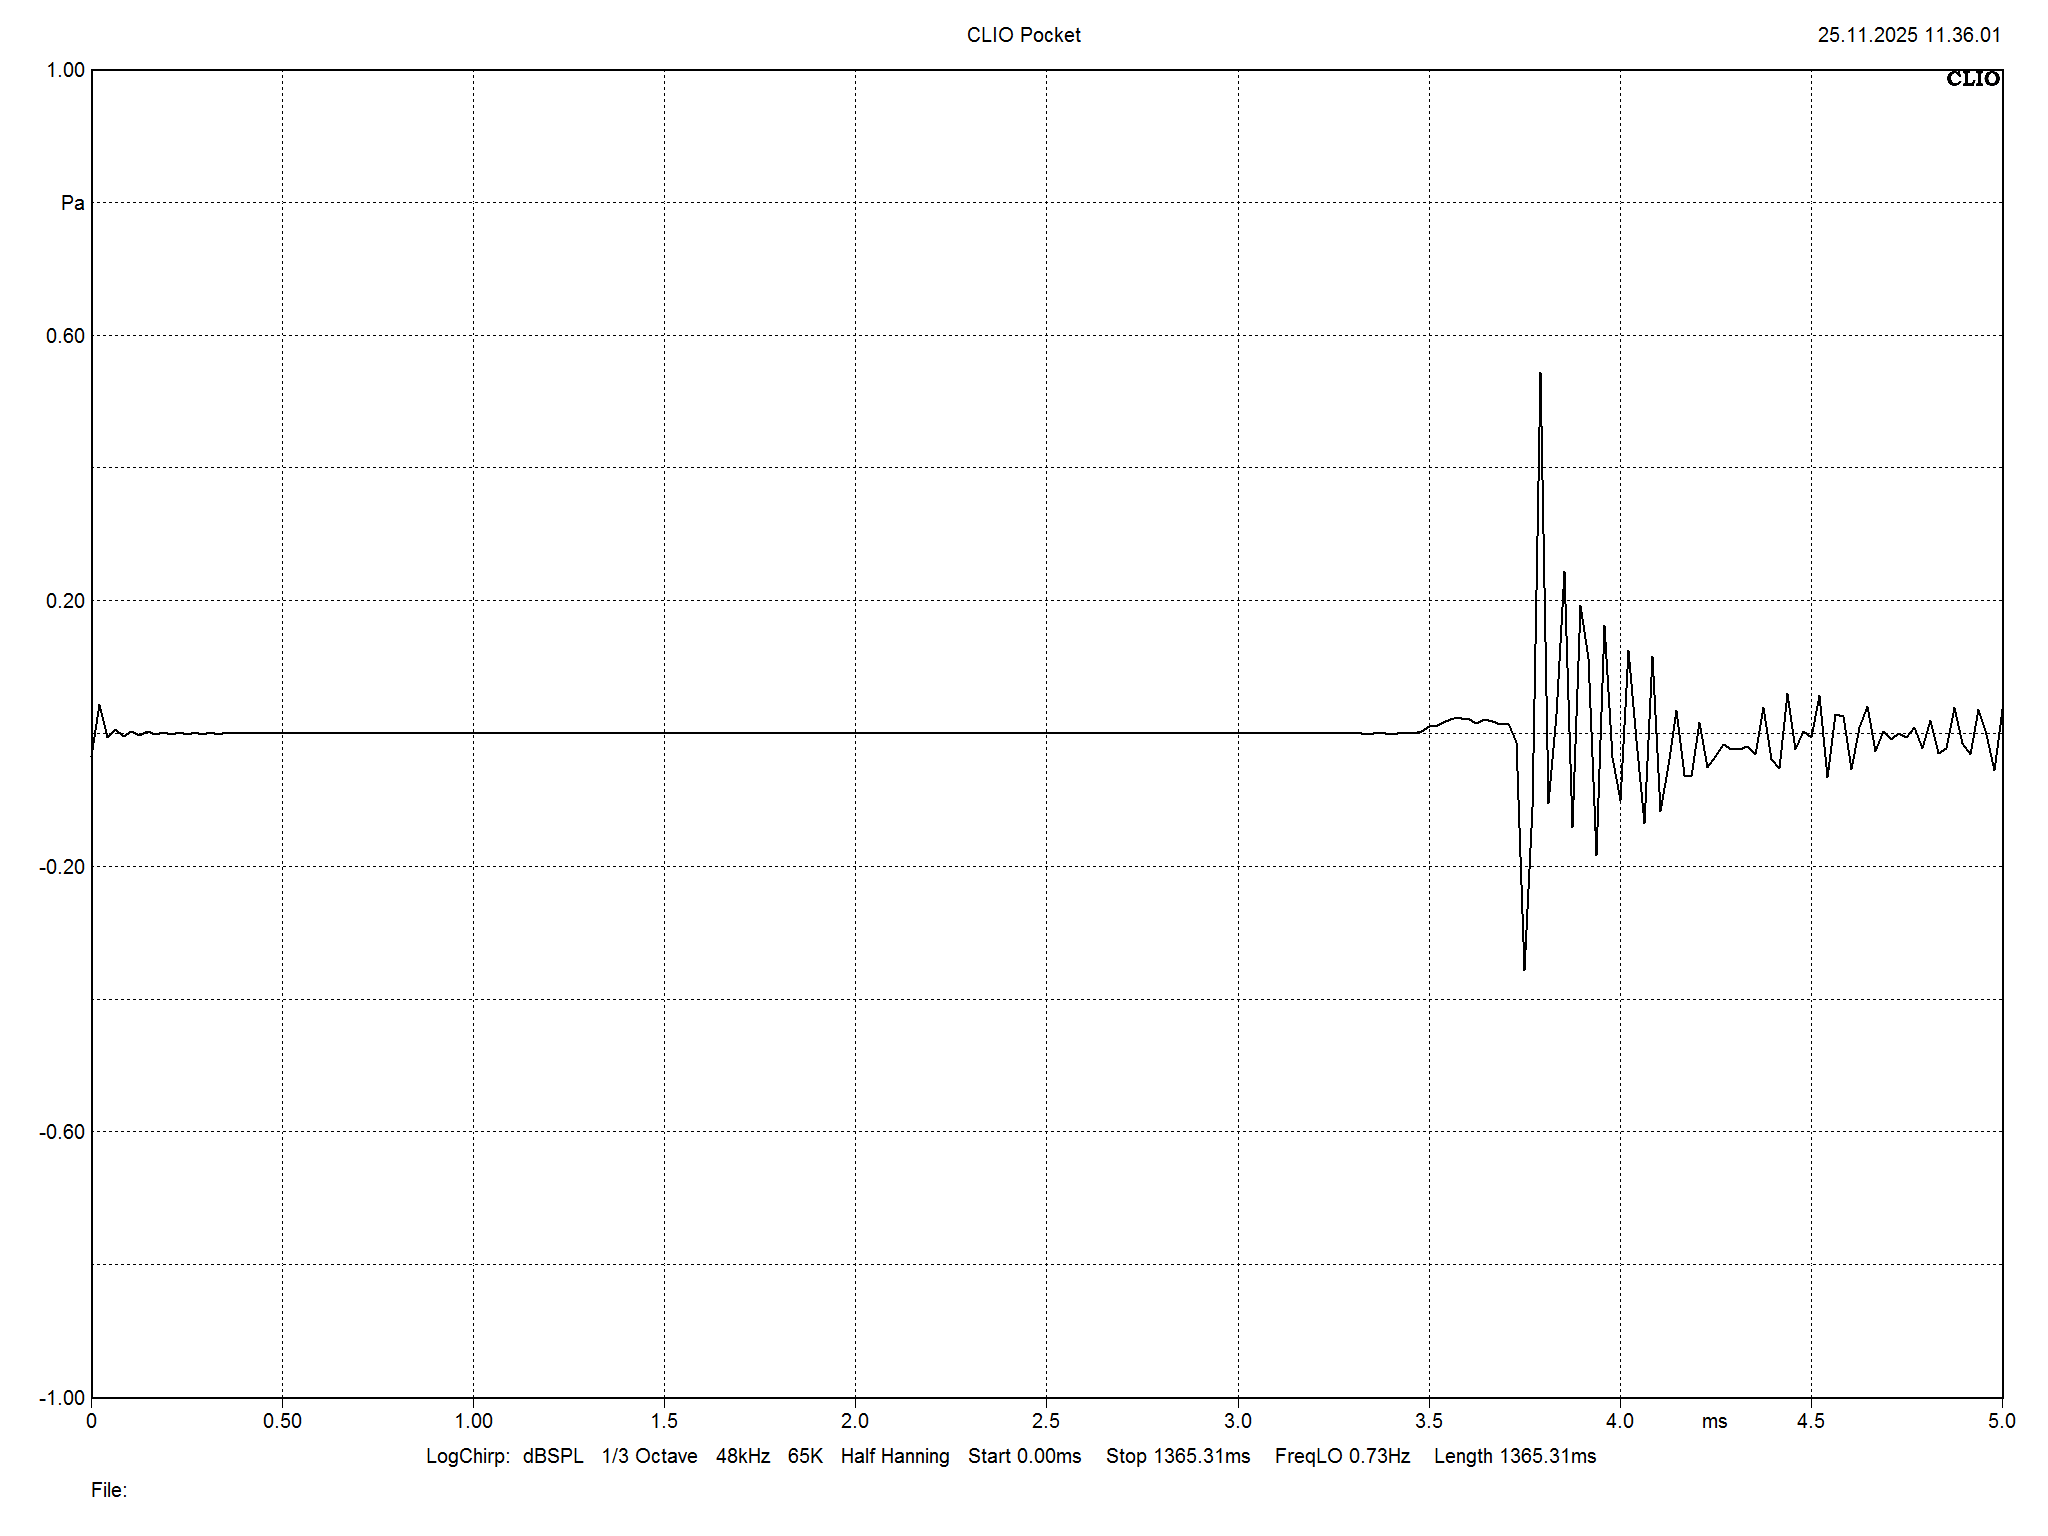Click the 4.5 x-axis tick label
The width and height of the screenshot is (2048, 1536).
click(1811, 1421)
